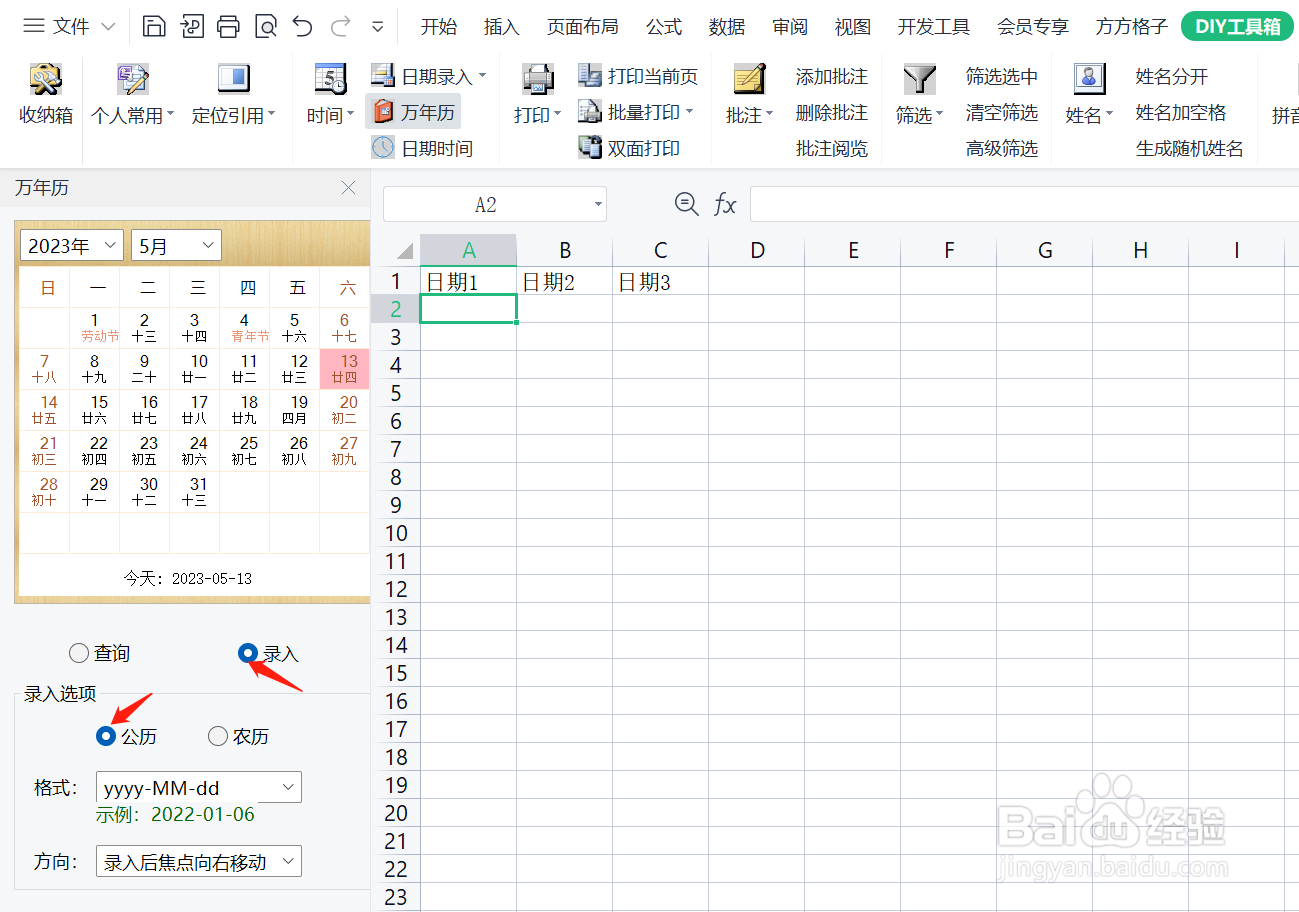Select cell A2 in the sheet
Image resolution: width=1299 pixels, height=912 pixels.
click(468, 309)
